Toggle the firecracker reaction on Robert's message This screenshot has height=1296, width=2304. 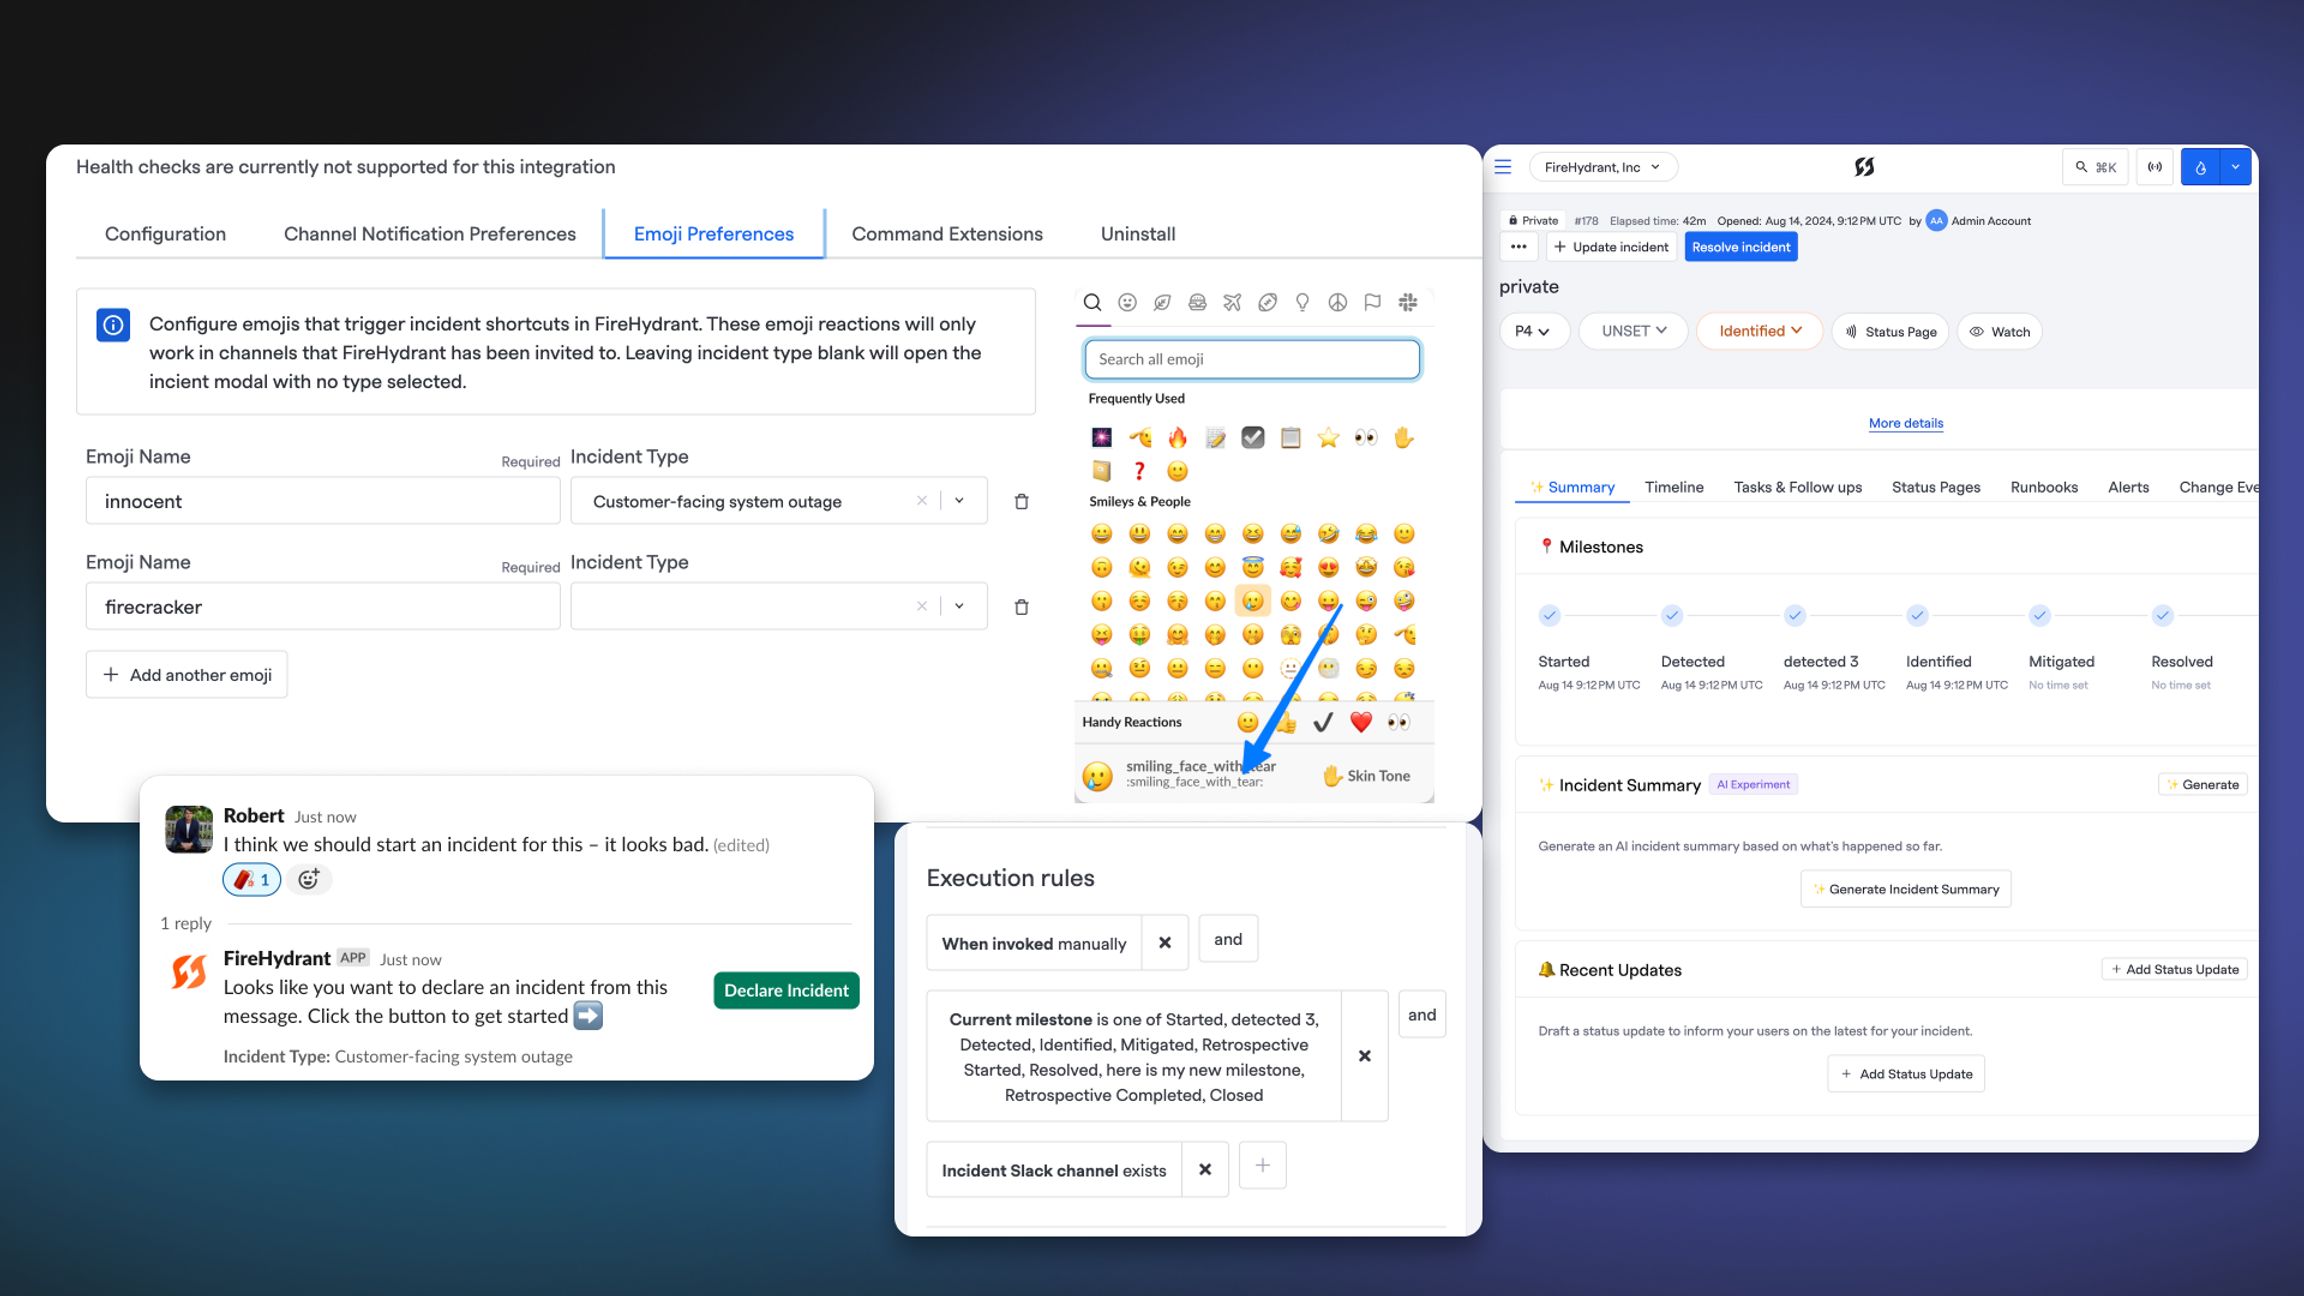[x=251, y=879]
